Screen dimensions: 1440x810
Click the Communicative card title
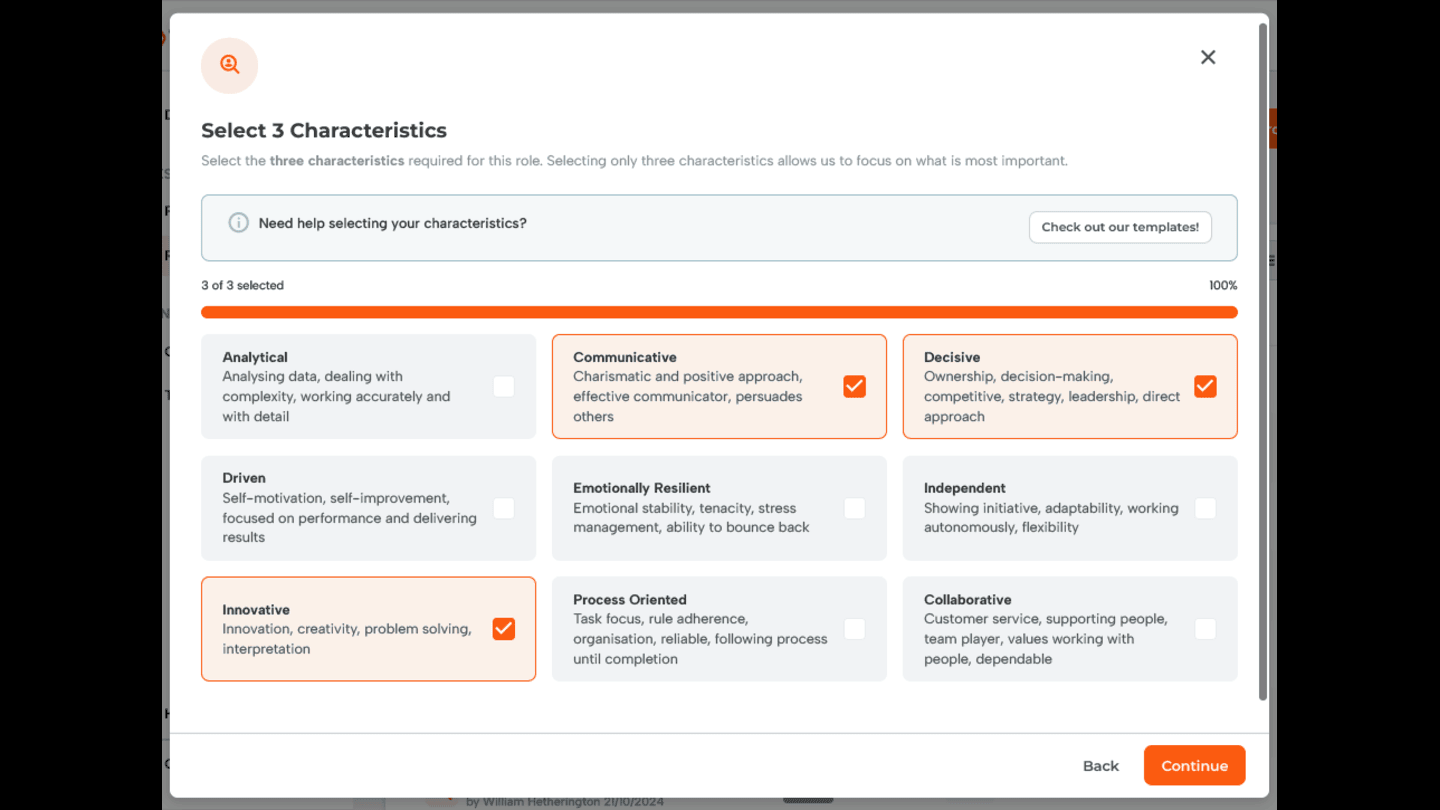[625, 357]
